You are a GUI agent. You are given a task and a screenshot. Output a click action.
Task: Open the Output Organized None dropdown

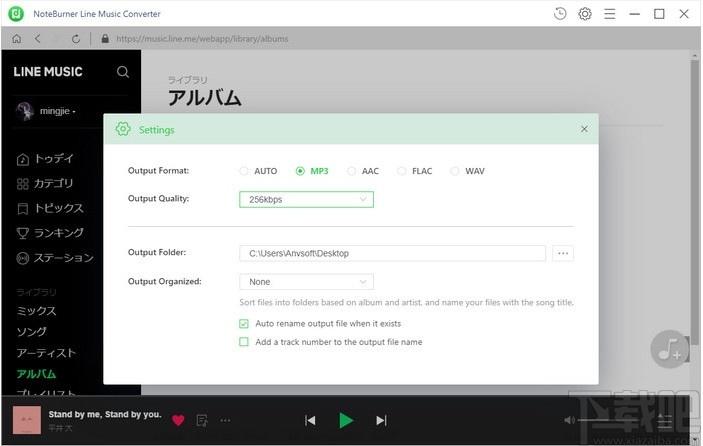306,282
